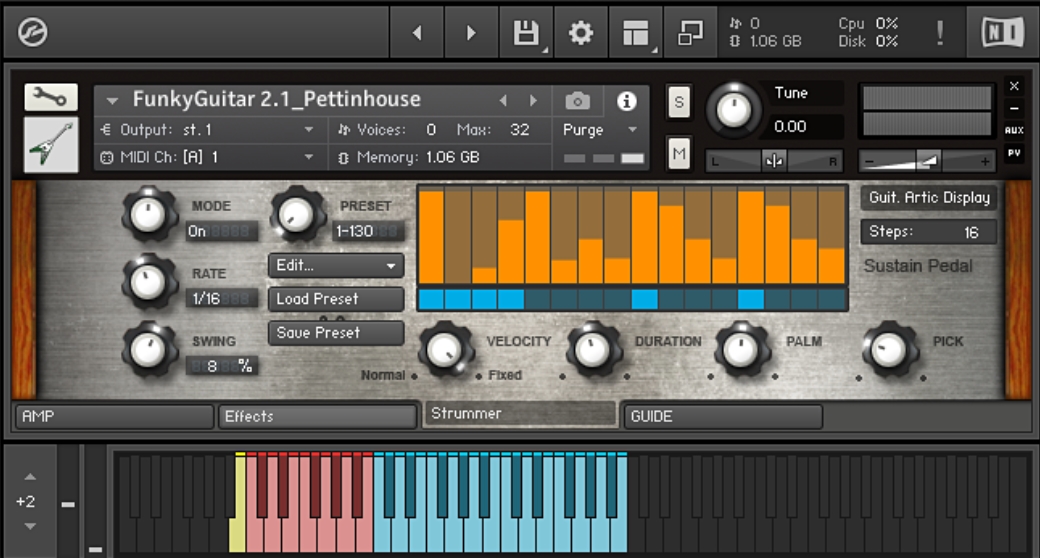Click the RATE knob
Image resolution: width=1040 pixels, height=558 pixels.
[149, 282]
